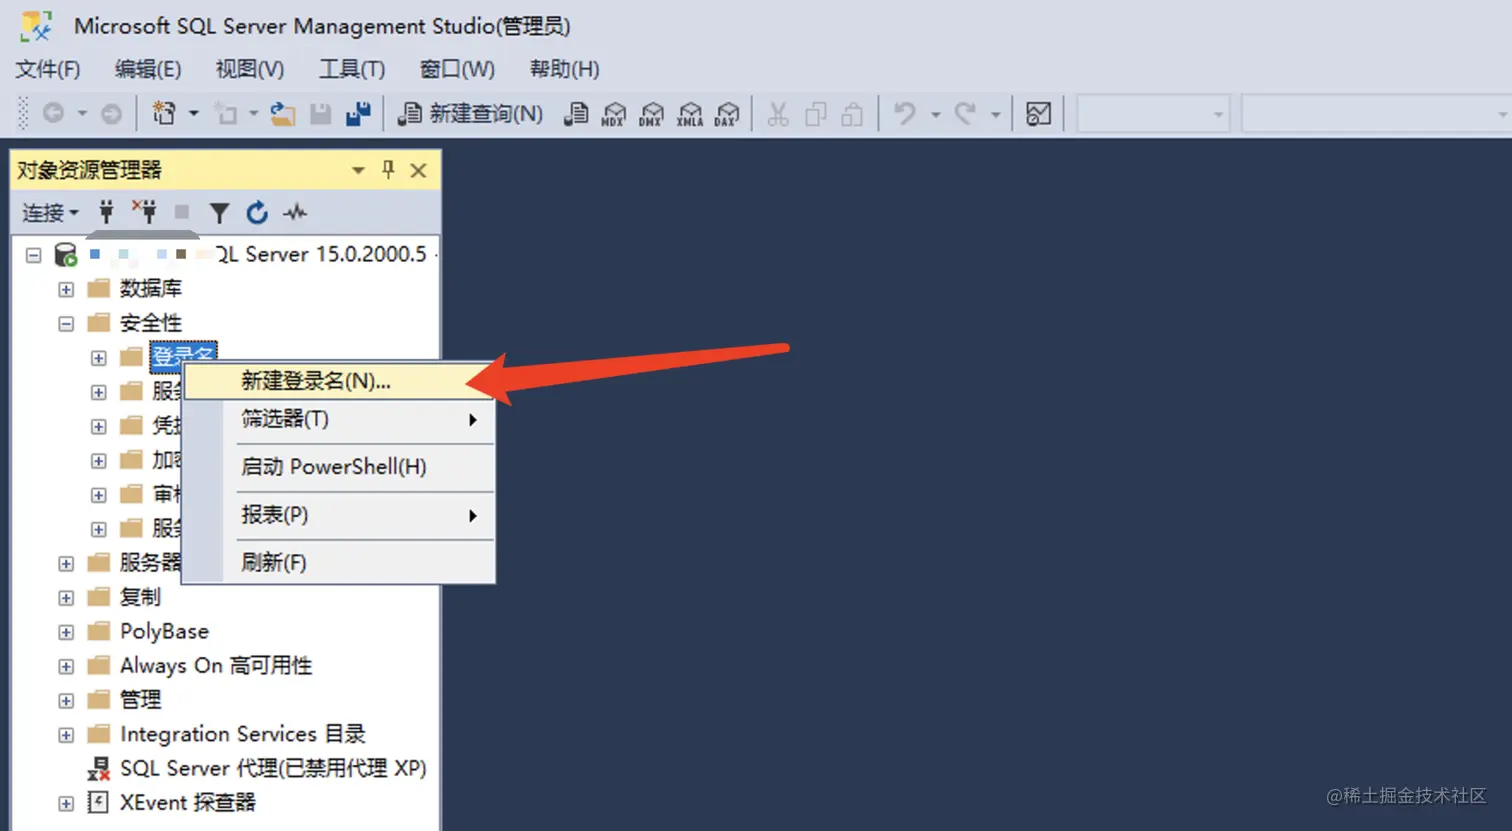Open the 筛选器(T) submenu
Image resolution: width=1512 pixels, height=831 pixels.
pos(340,419)
